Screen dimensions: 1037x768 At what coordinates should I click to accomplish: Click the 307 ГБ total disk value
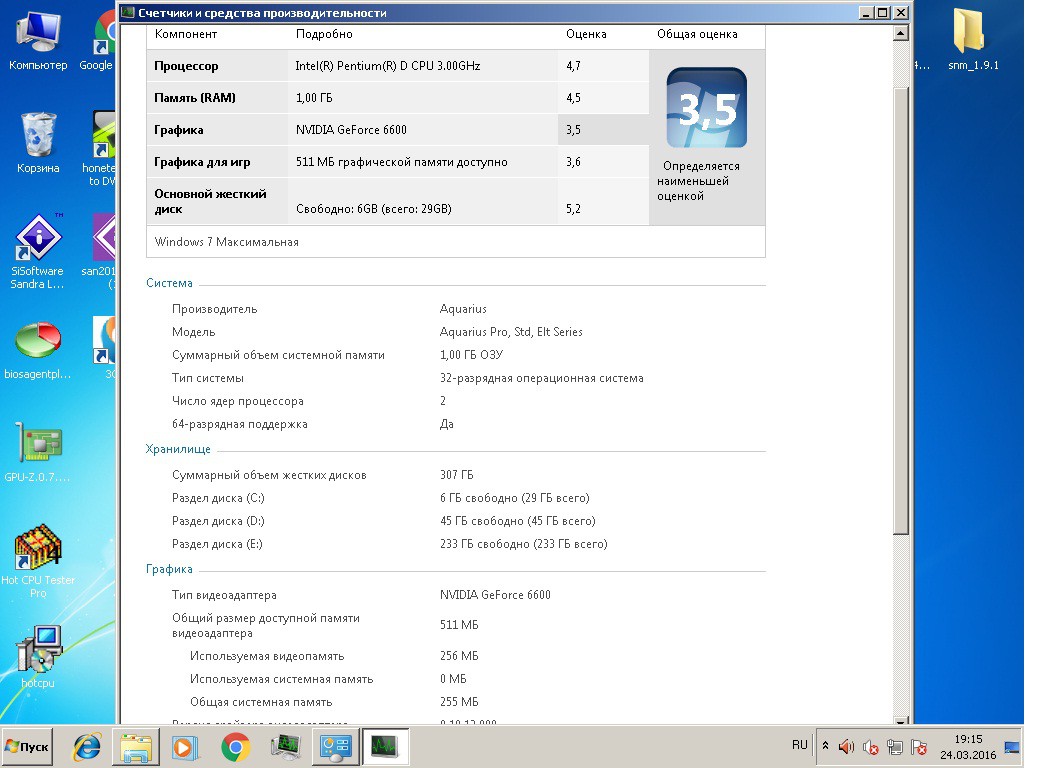tap(456, 475)
